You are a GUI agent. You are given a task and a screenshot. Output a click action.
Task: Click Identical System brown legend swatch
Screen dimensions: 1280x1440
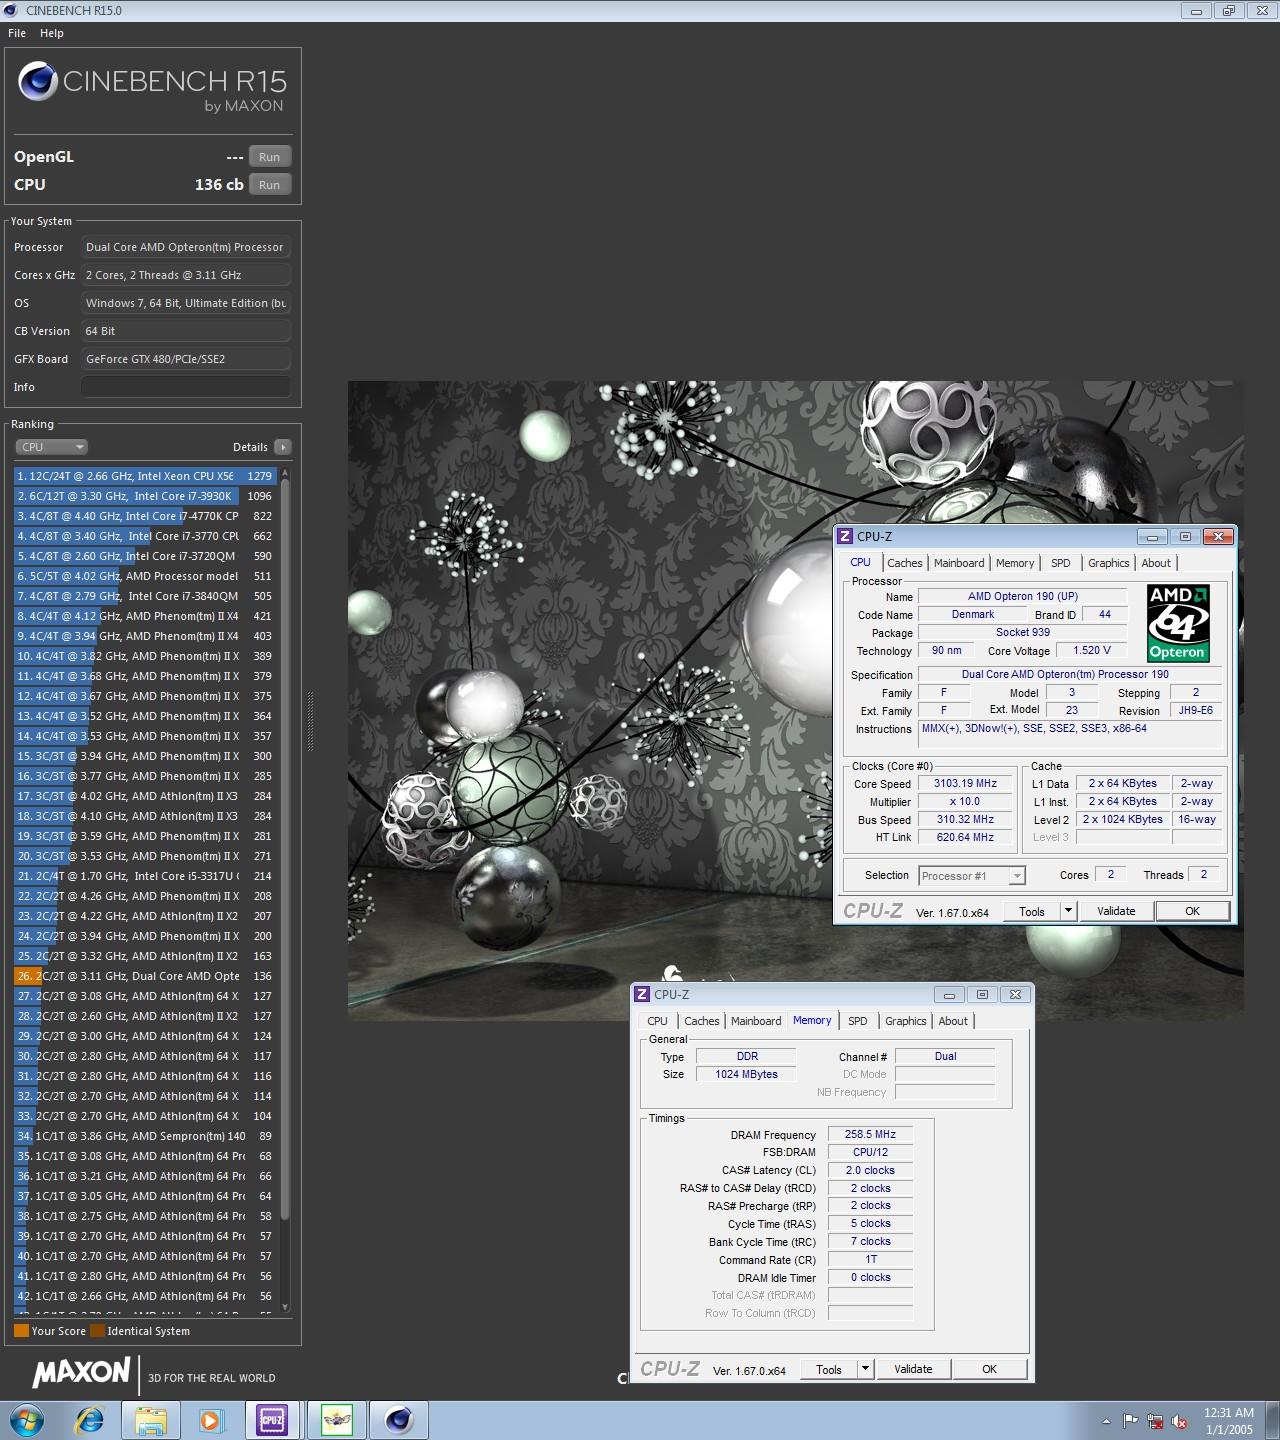click(97, 1331)
